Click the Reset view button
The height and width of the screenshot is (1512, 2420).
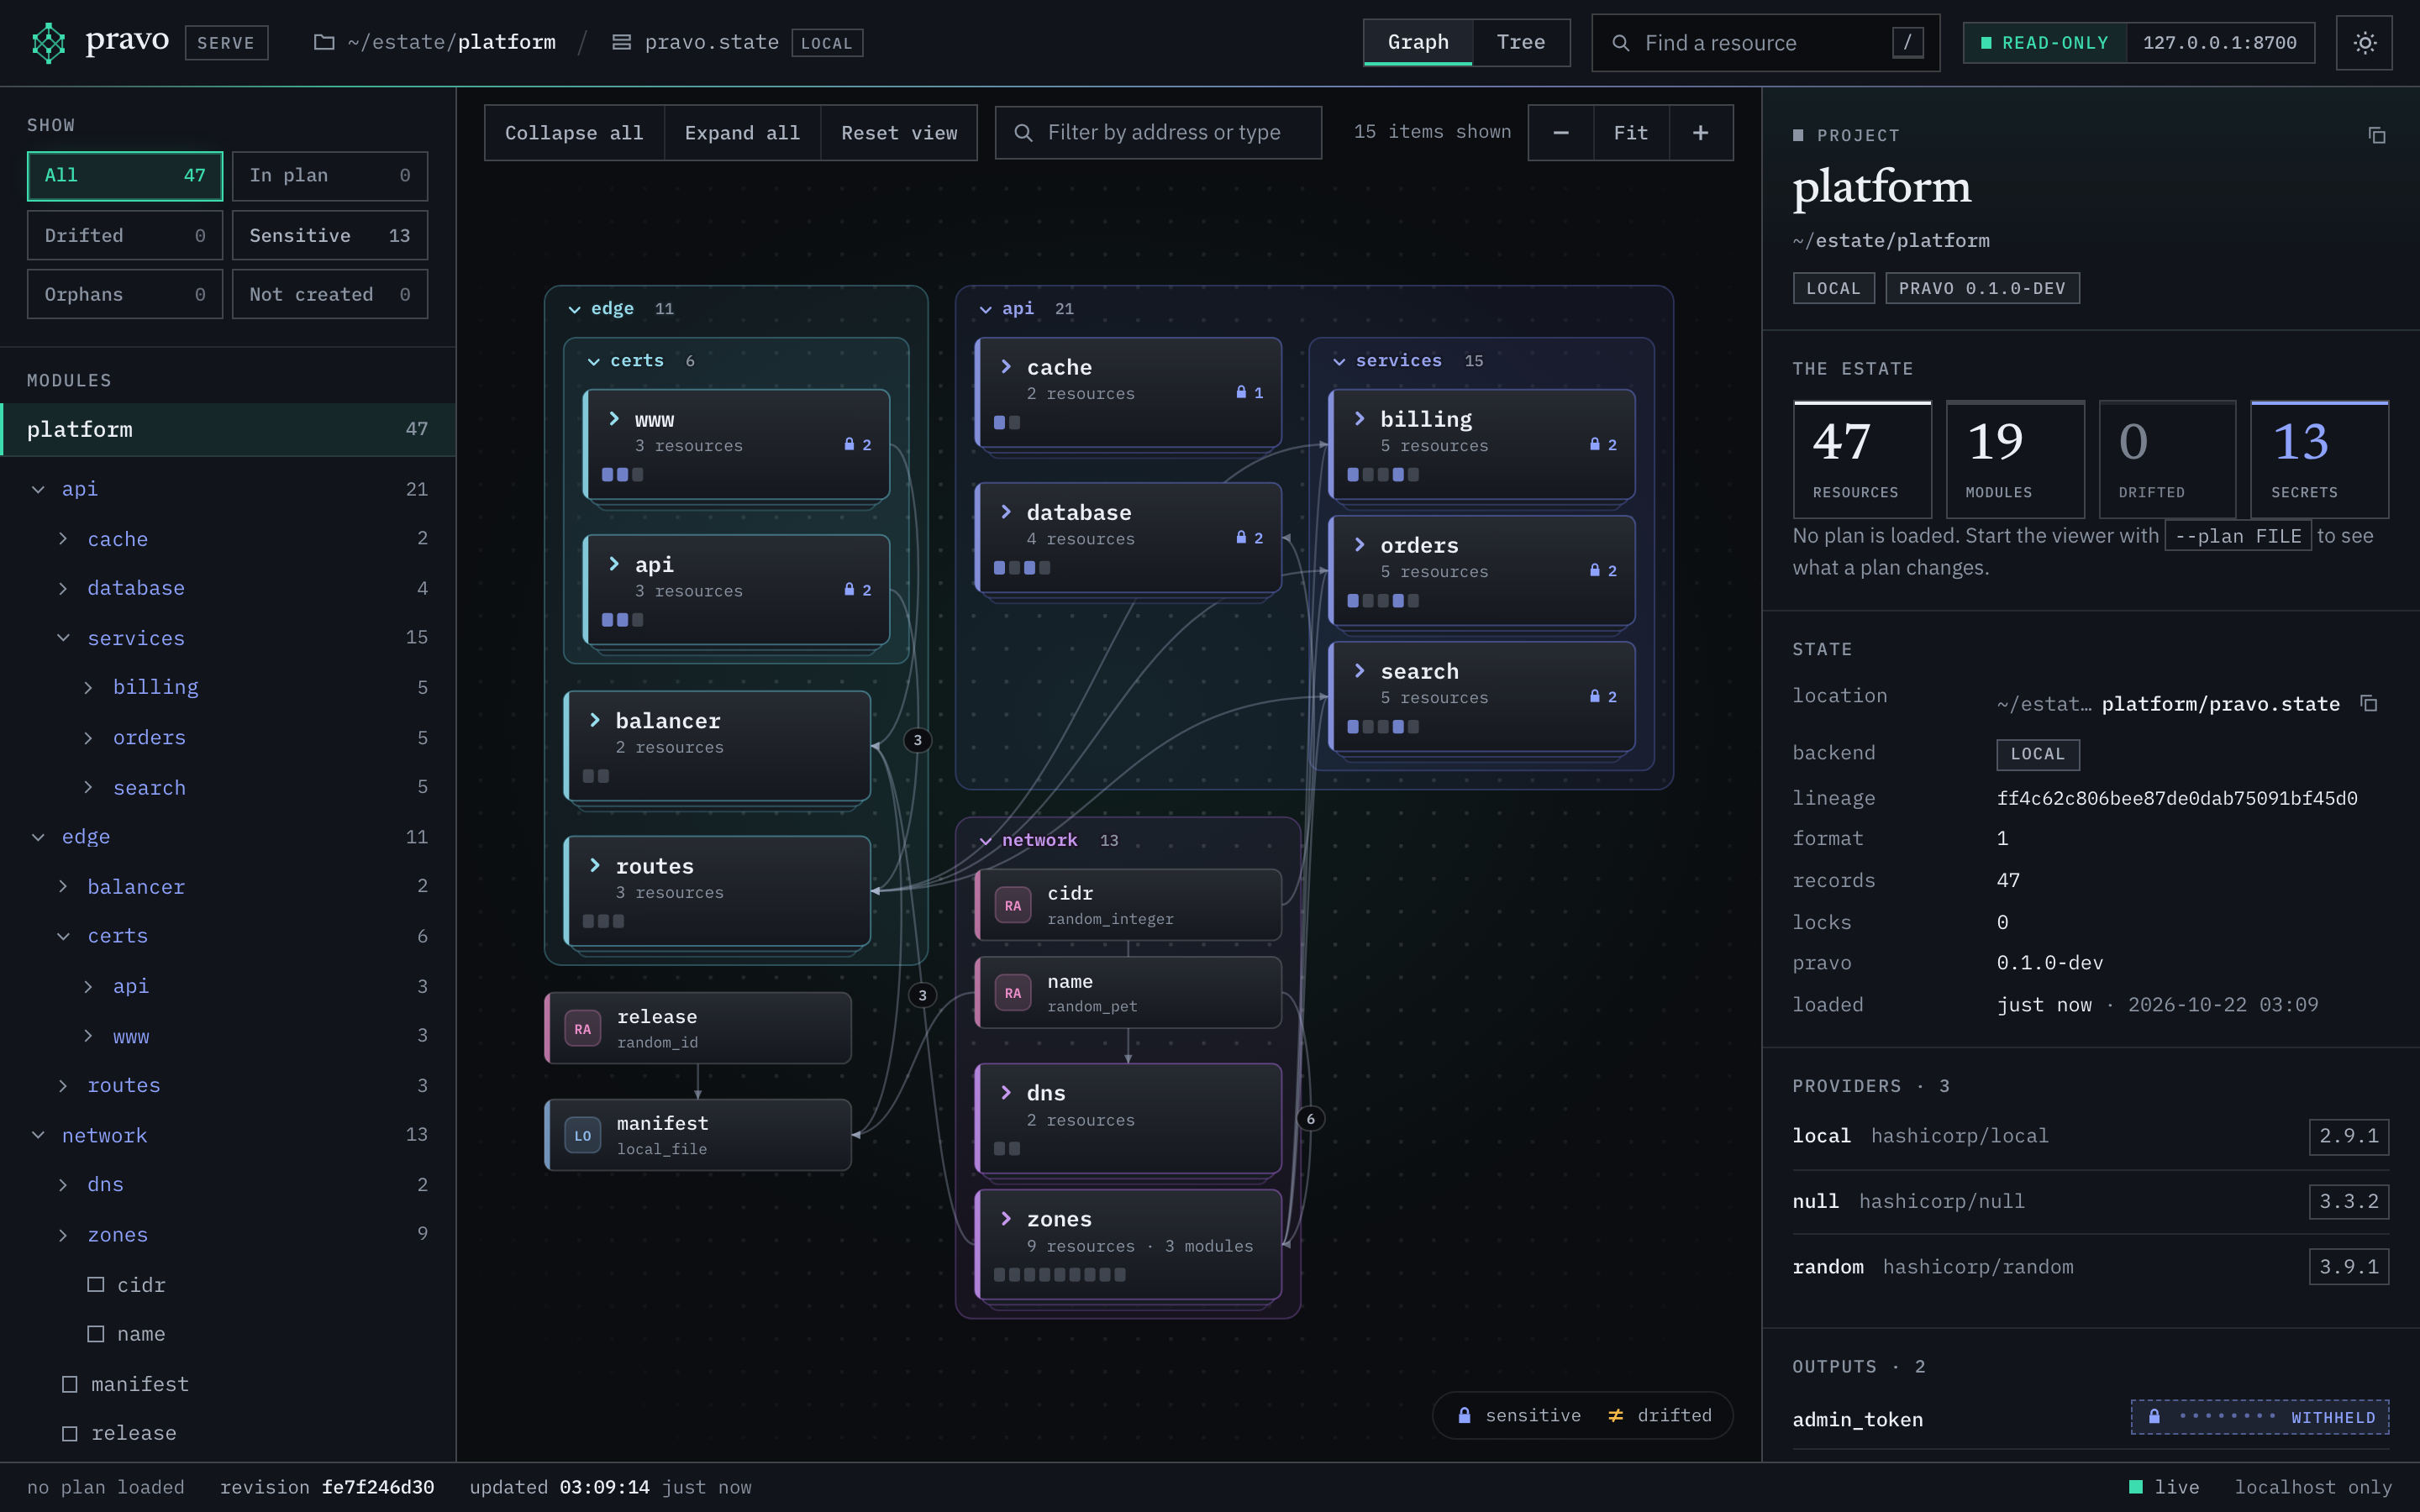[x=899, y=133]
